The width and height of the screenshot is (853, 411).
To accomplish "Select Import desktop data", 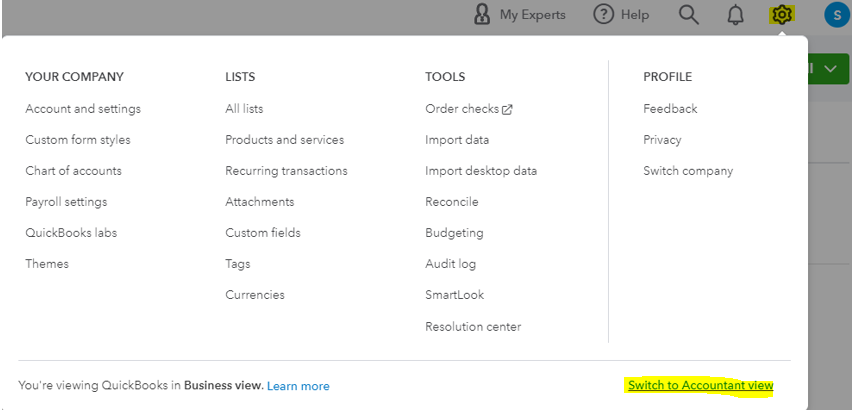I will pos(481,171).
